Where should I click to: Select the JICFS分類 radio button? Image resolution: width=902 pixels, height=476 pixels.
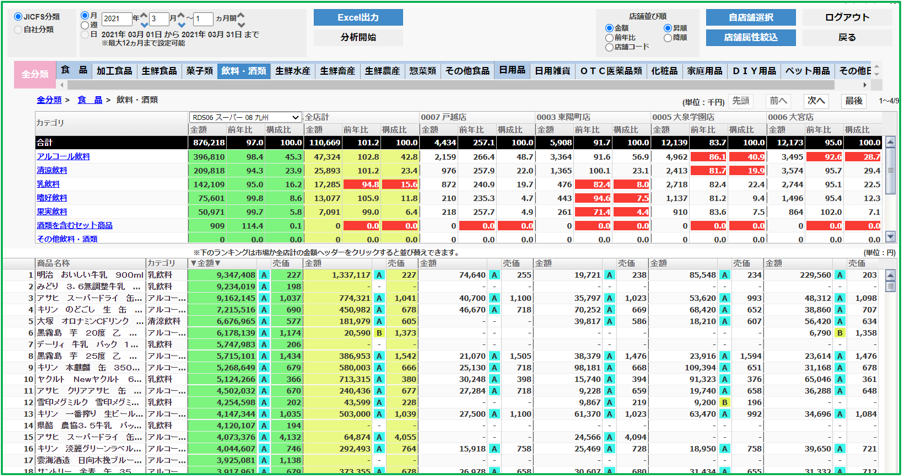(18, 17)
